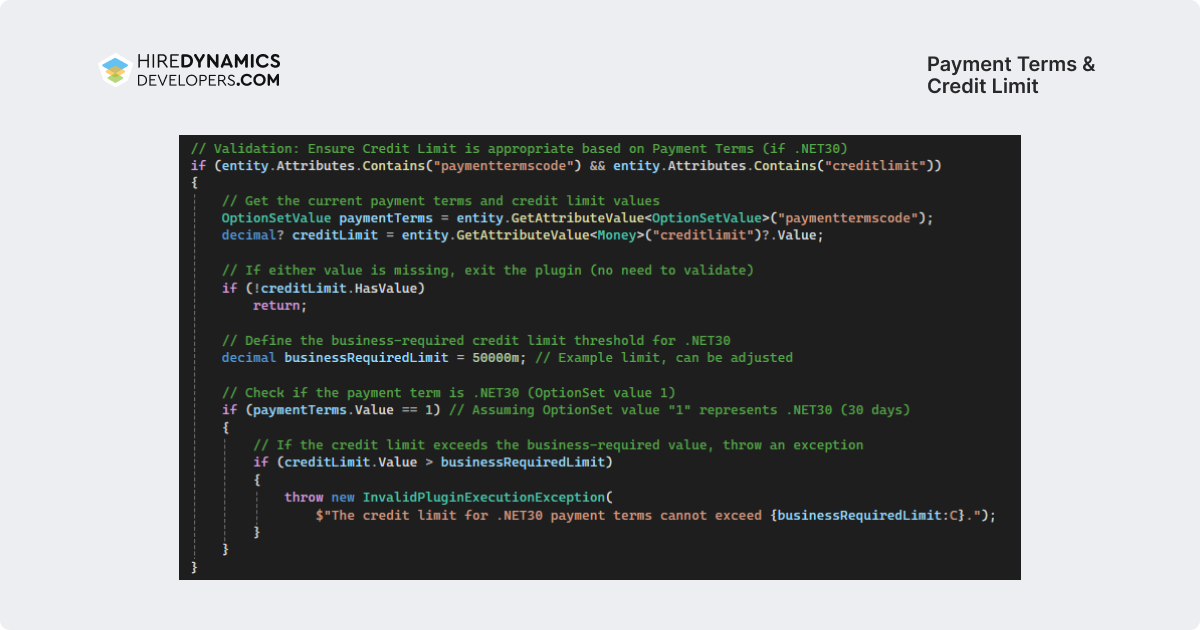Click the HireDynamics layered logo icon
Viewport: 1200px width, 630px height.
(116, 70)
